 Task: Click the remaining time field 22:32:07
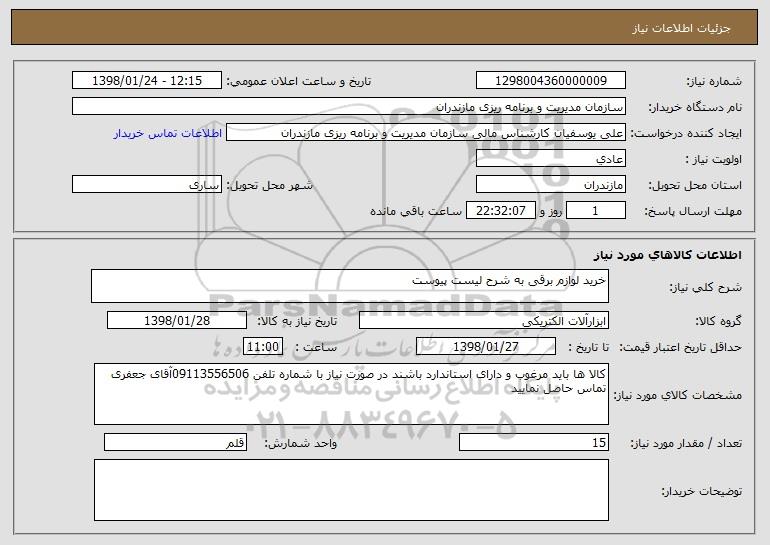pyautogui.click(x=500, y=211)
